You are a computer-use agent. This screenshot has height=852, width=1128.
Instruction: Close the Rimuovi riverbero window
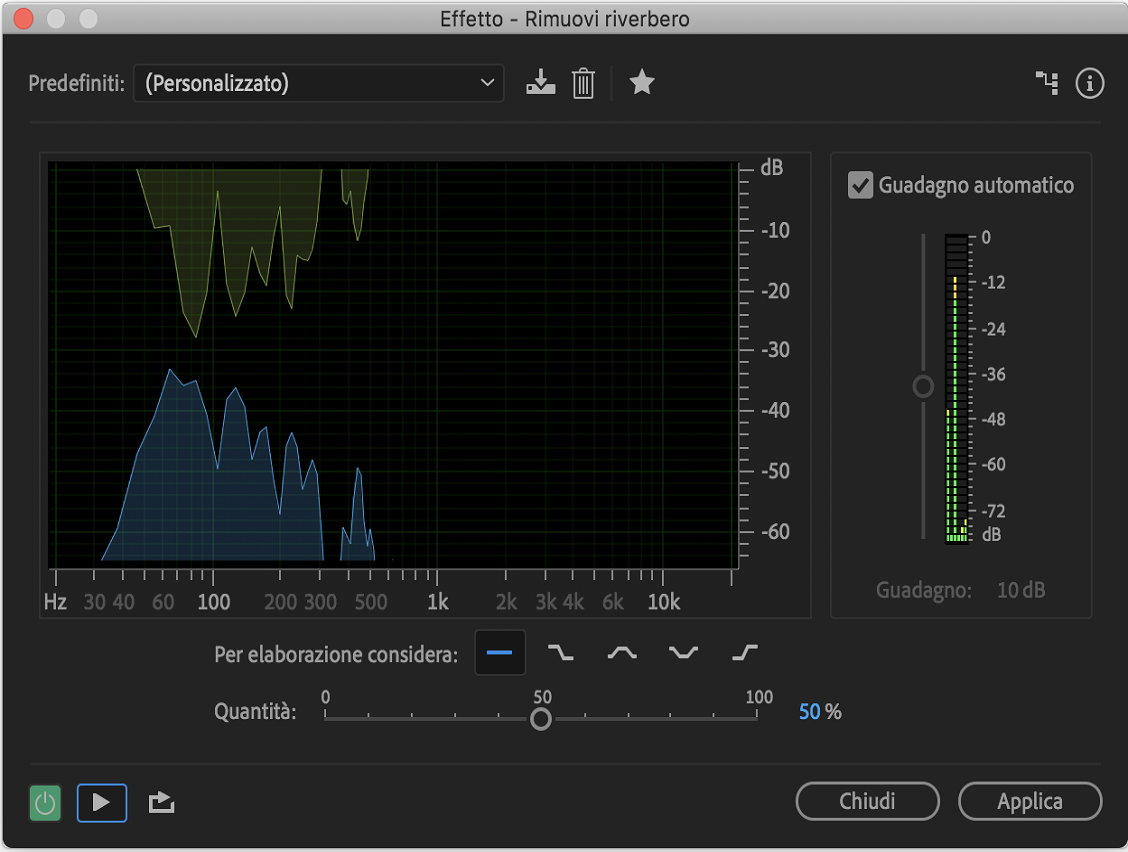click(x=23, y=19)
